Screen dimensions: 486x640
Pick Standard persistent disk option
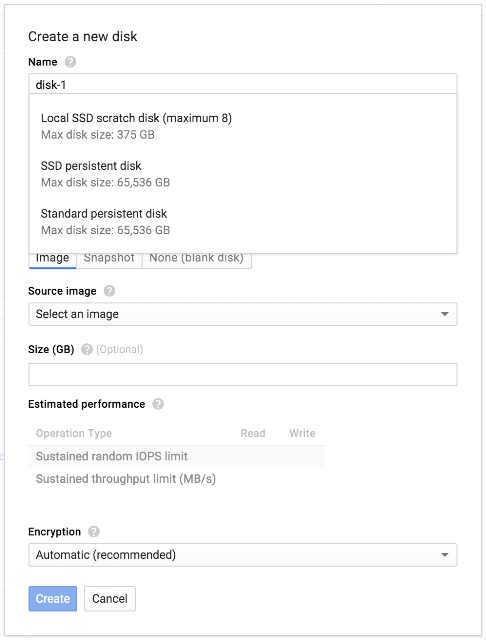point(243,222)
